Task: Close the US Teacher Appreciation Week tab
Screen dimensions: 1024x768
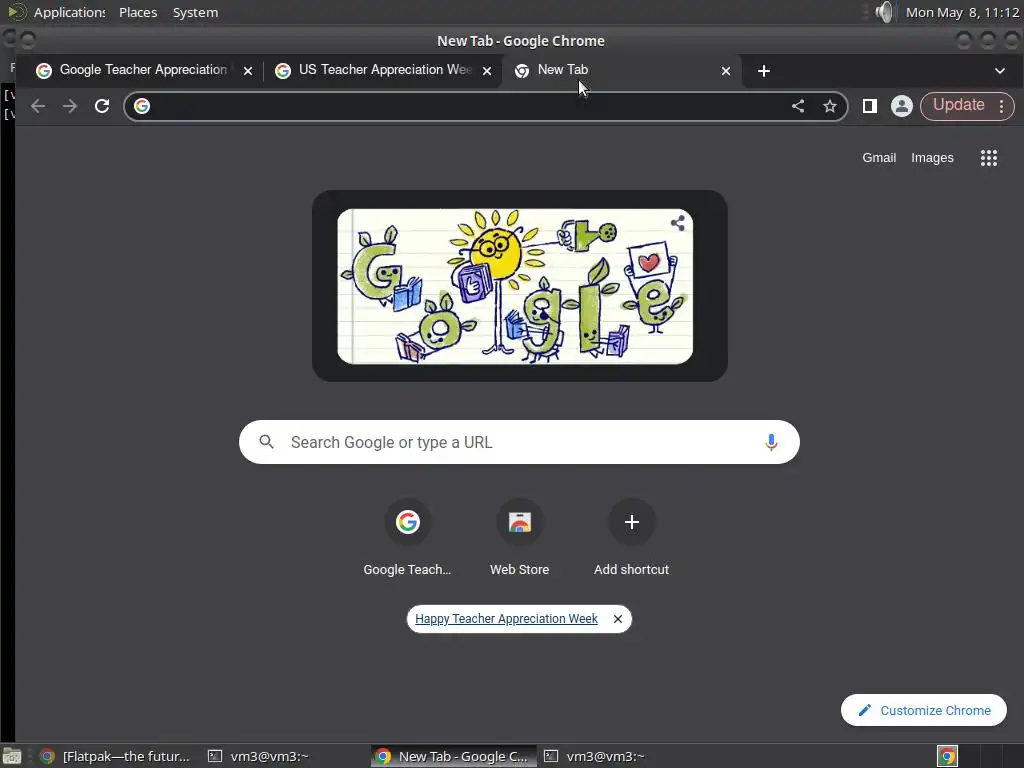Action: [x=487, y=71]
